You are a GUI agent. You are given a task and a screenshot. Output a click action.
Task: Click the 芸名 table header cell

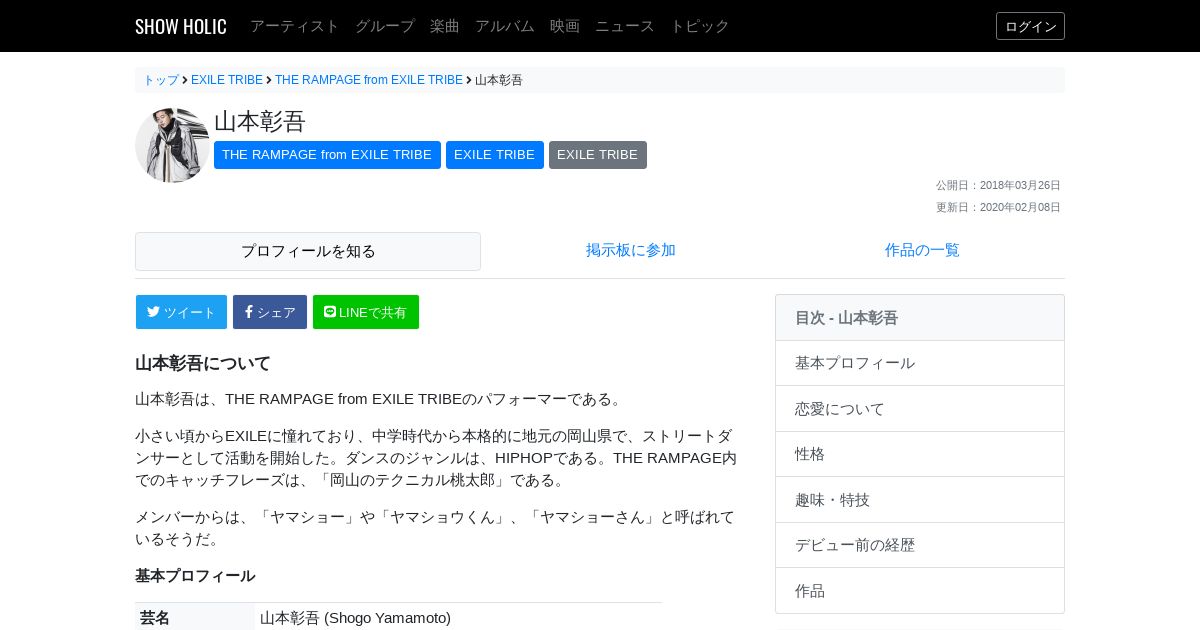[x=195, y=618]
